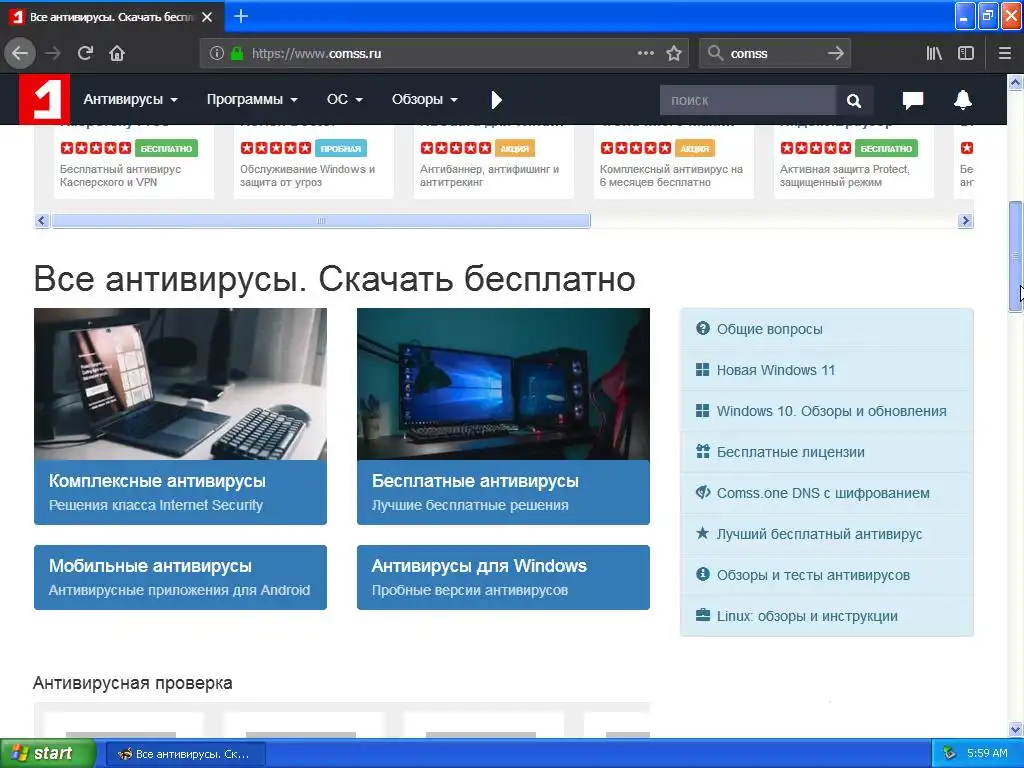This screenshot has height=768, width=1024.
Task: Open a new tab with plus button
Action: click(240, 16)
